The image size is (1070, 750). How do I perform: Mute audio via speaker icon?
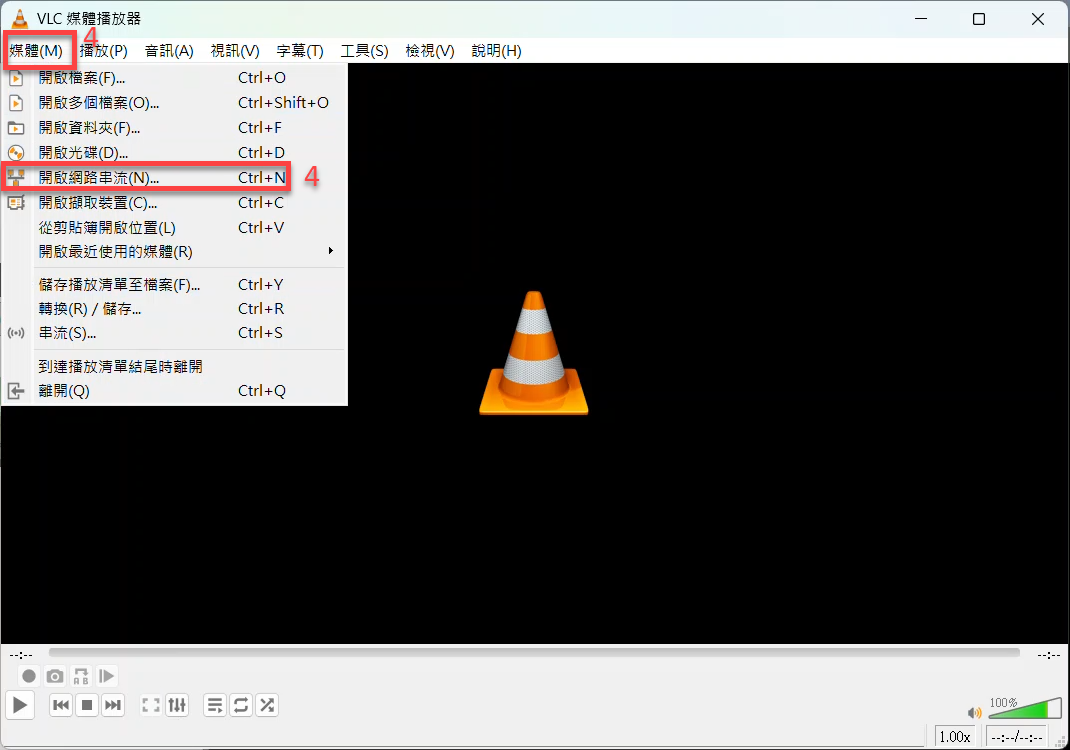tap(974, 712)
